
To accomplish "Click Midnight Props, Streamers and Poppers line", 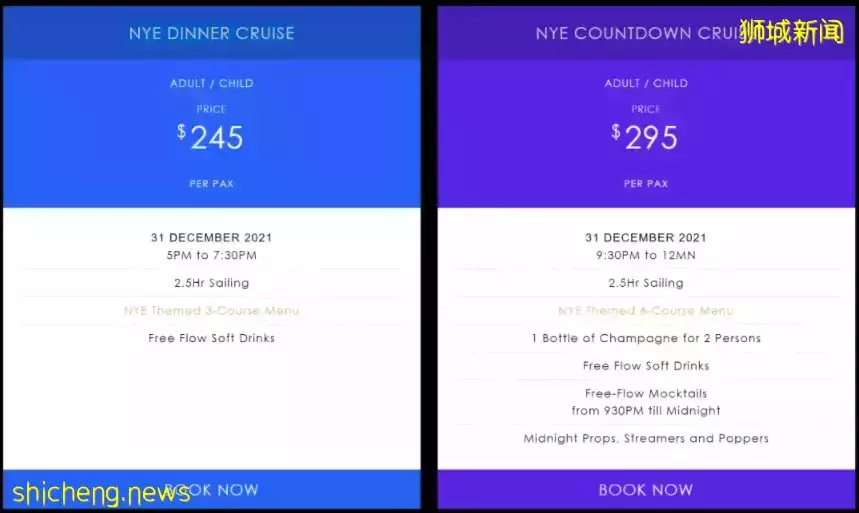I will pos(646,438).
